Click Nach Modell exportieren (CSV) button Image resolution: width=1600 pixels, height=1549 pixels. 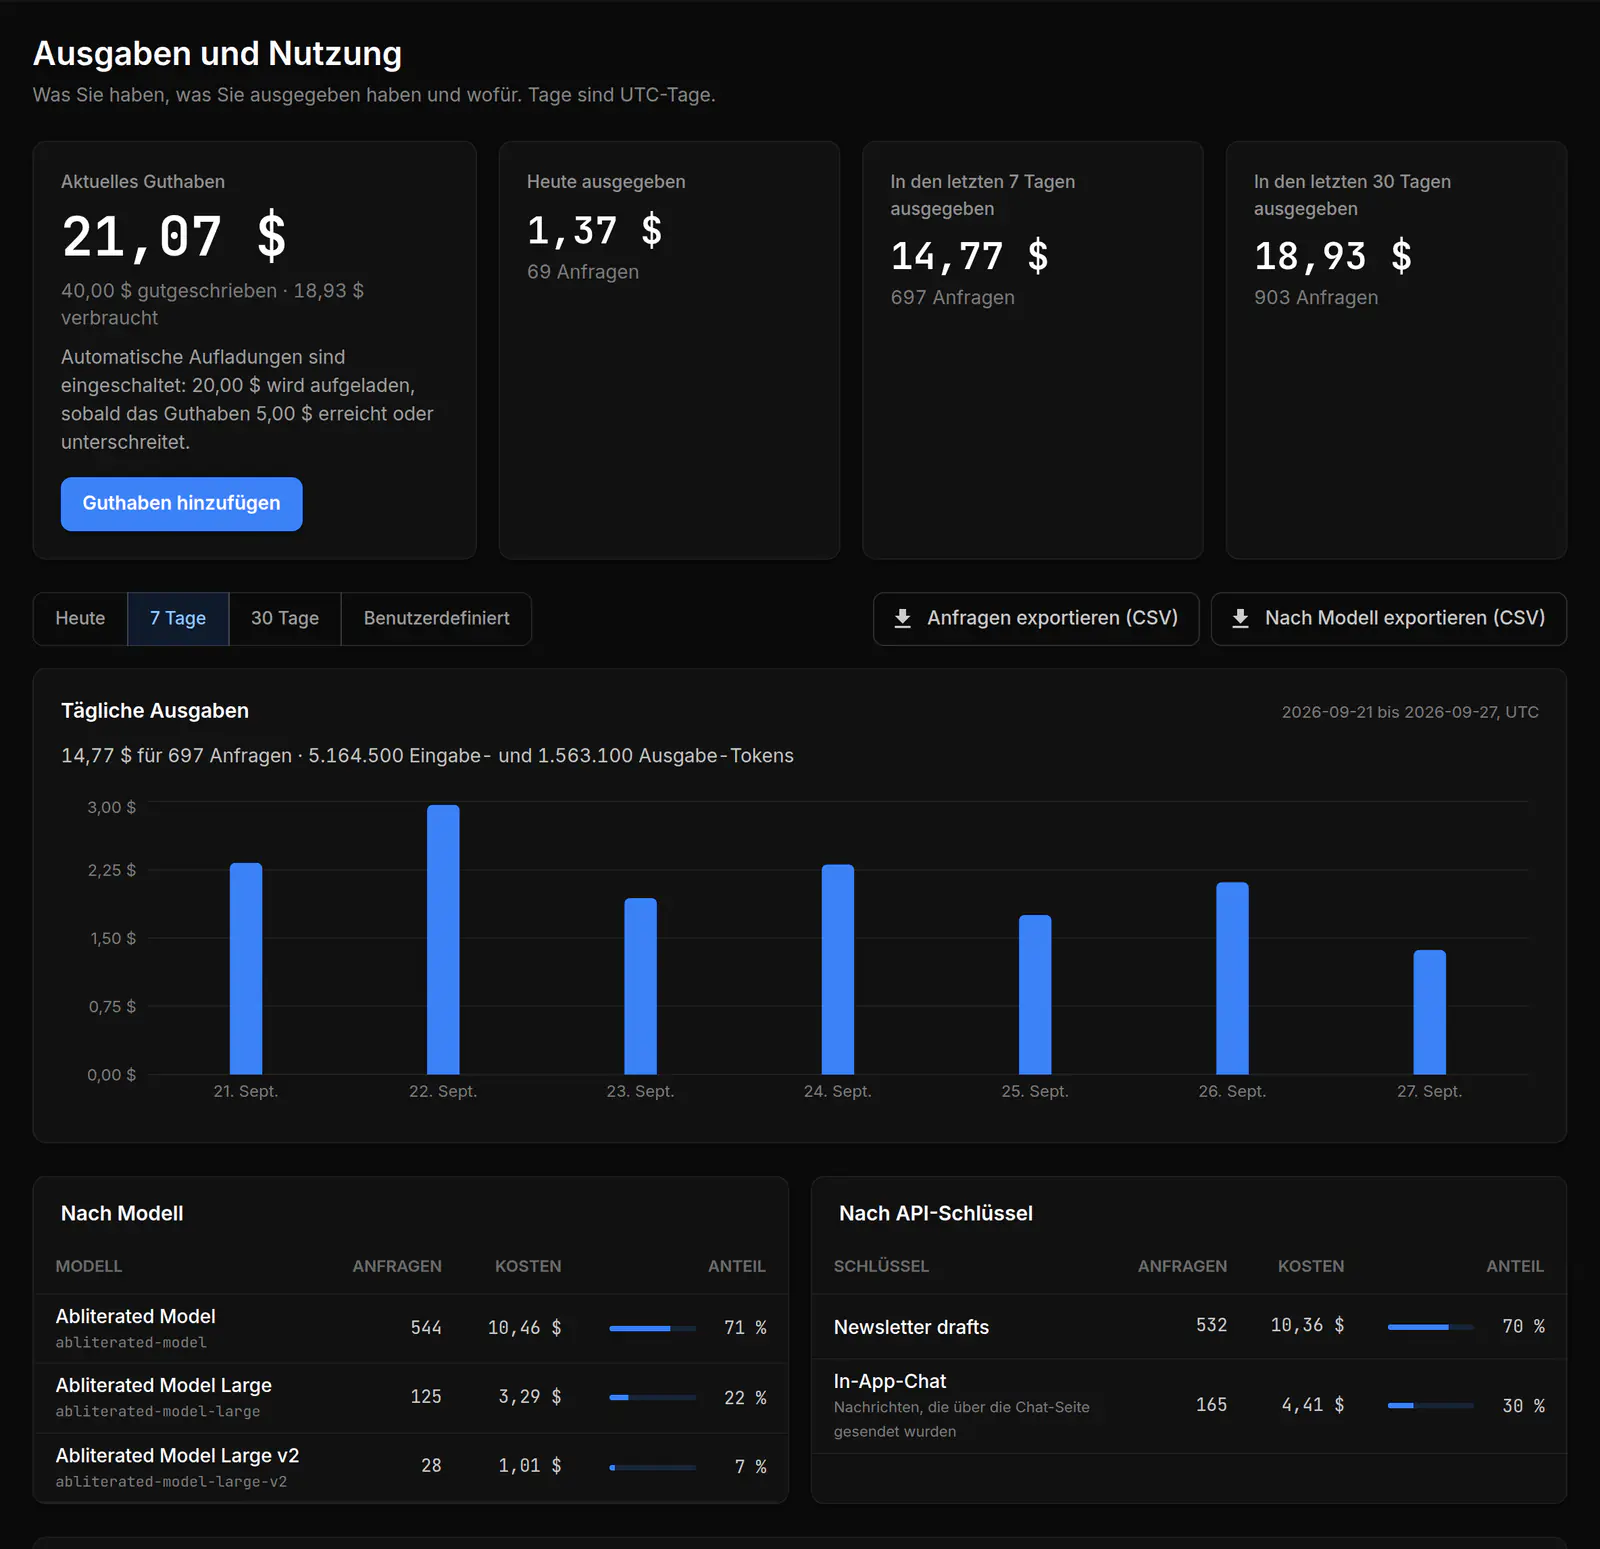coord(1389,619)
